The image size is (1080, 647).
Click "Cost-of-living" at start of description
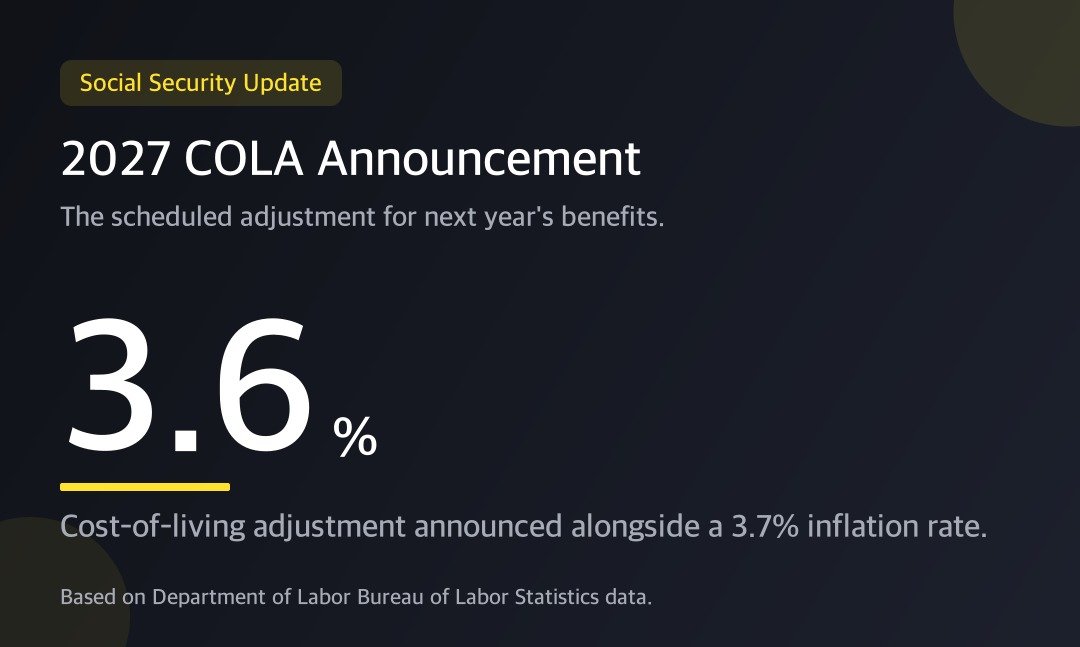point(153,527)
